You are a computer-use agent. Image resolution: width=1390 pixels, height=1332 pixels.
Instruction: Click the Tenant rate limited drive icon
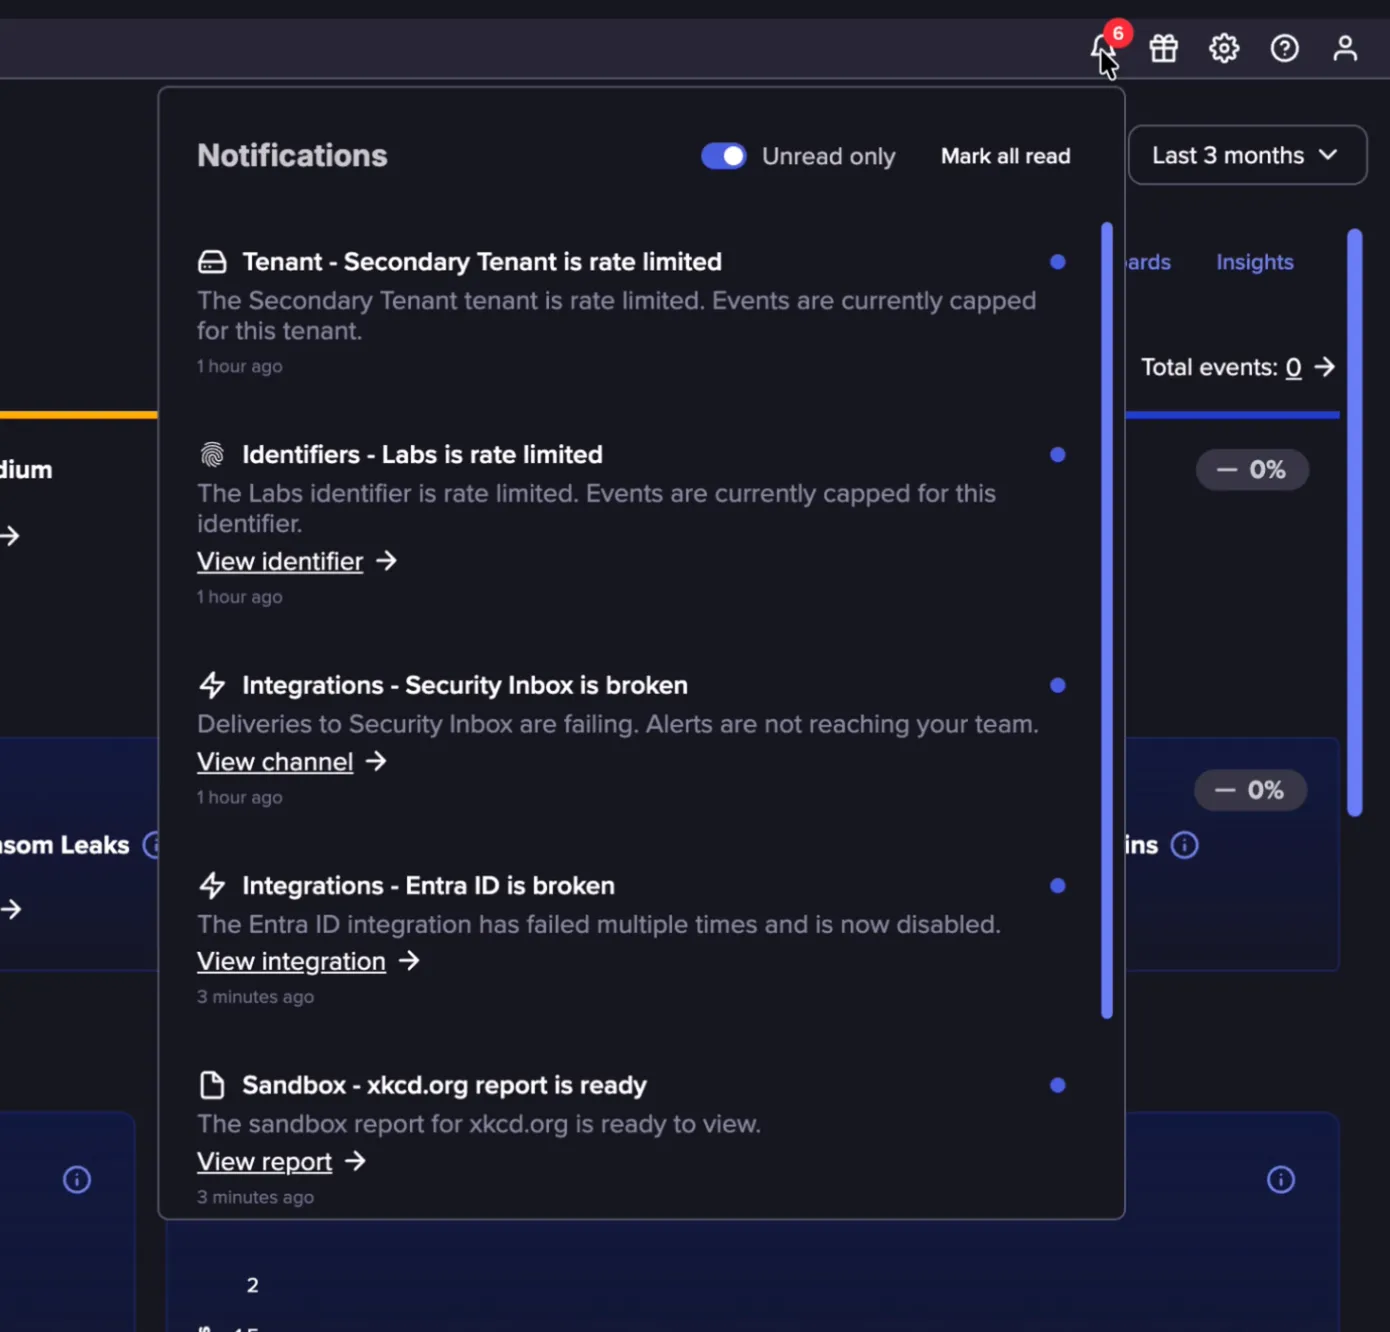tap(212, 262)
